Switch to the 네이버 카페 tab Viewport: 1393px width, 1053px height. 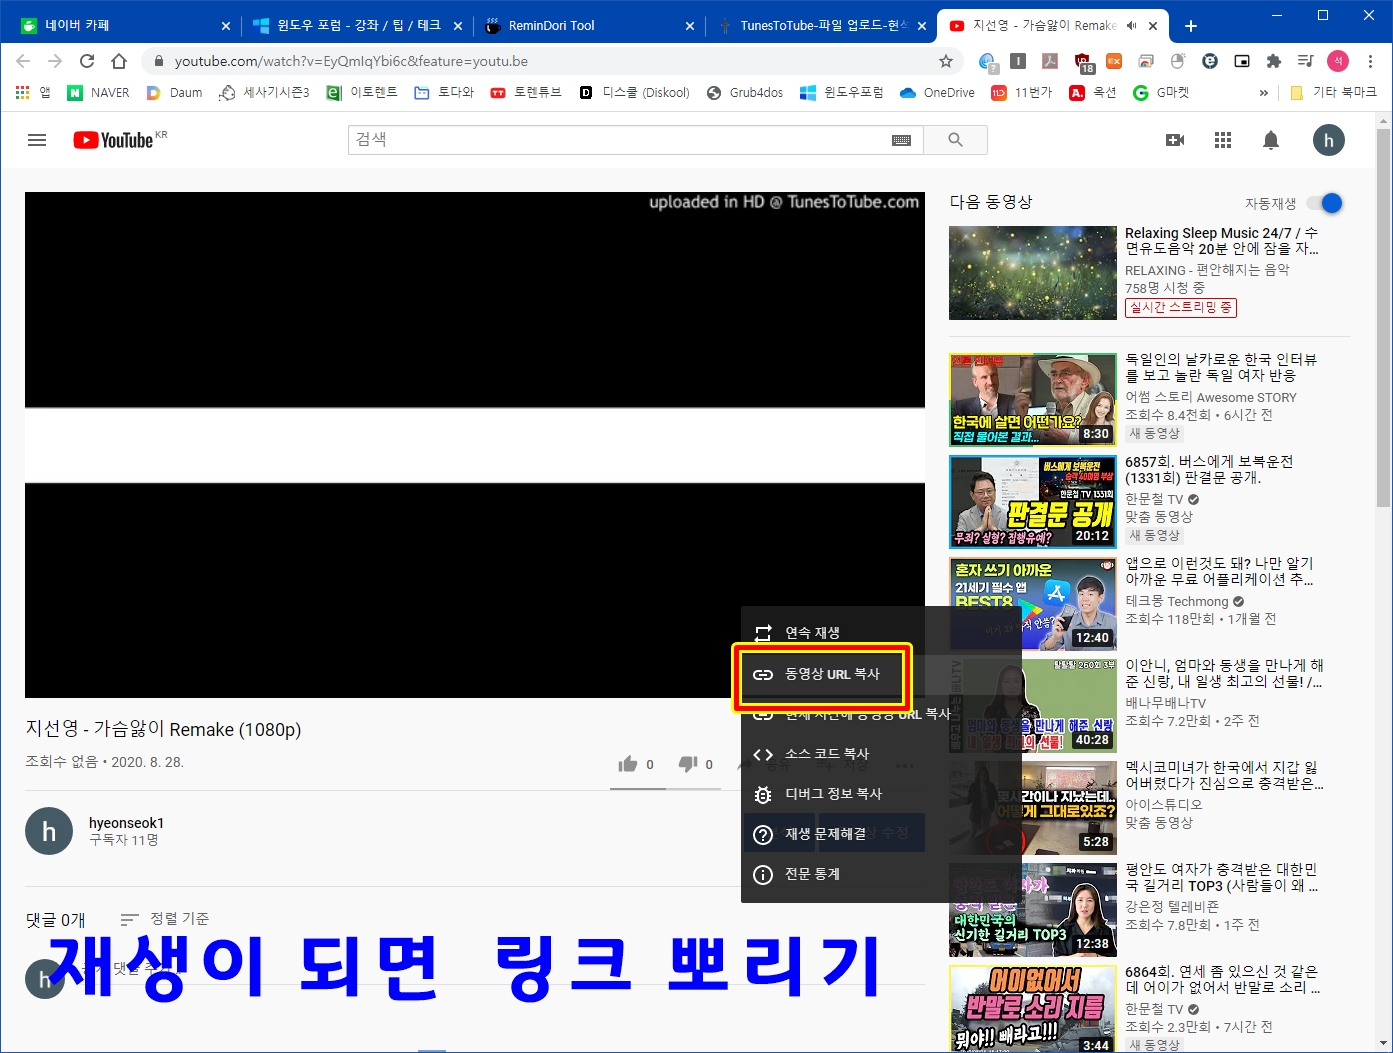123,26
